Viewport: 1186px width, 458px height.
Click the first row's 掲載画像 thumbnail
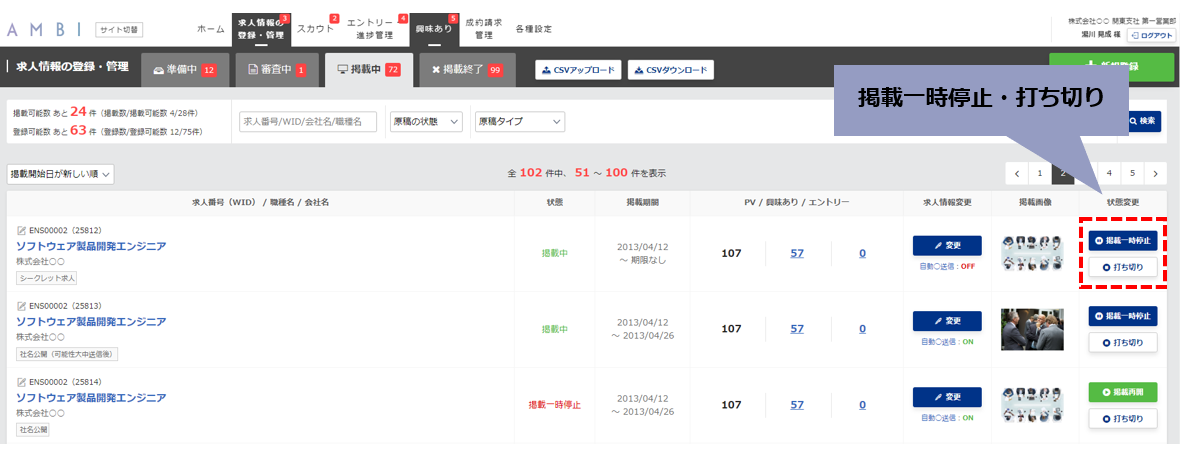pyautogui.click(x=1032, y=253)
